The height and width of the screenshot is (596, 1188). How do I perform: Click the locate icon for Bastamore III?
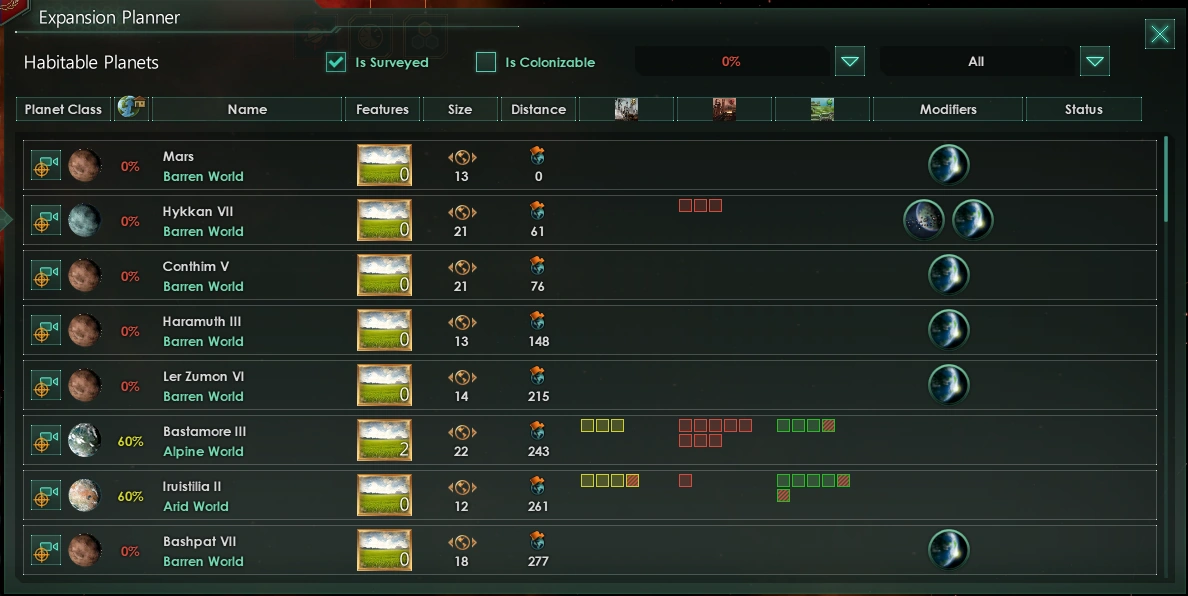coord(45,440)
